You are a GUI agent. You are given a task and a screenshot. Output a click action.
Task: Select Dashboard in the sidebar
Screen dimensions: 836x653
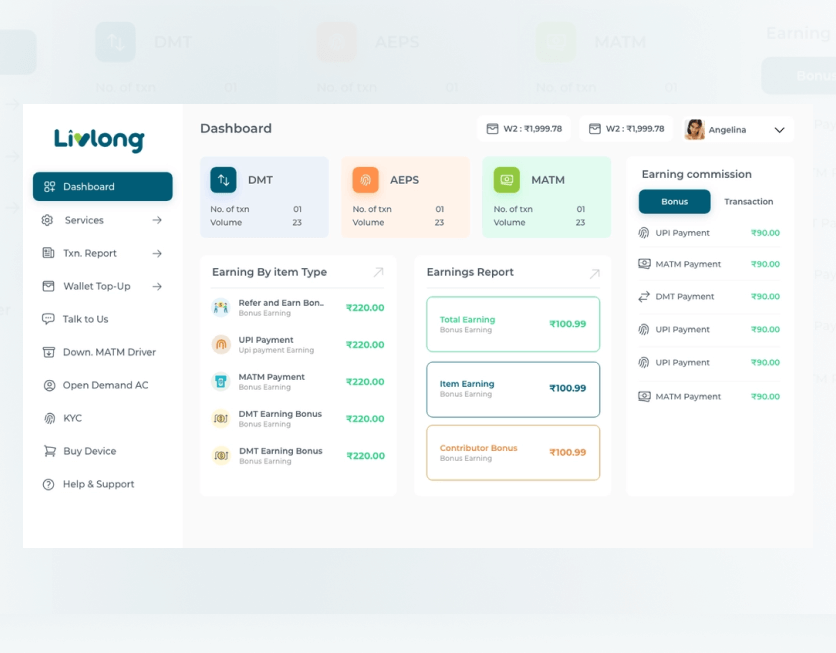tap(102, 187)
